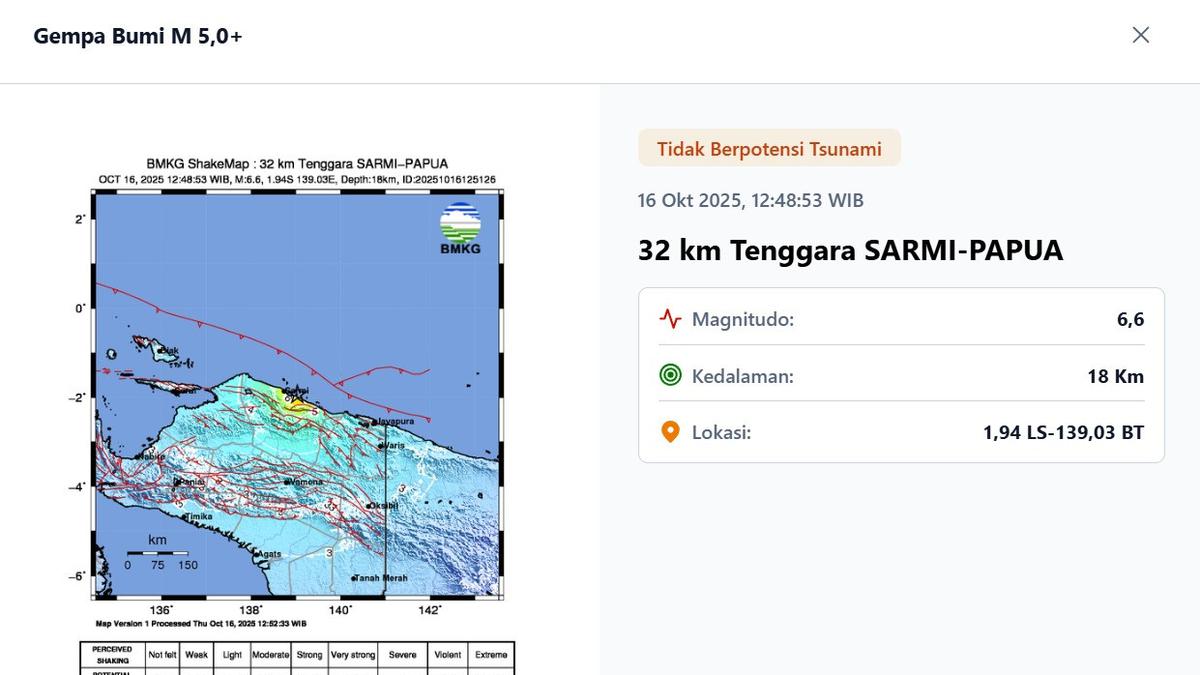Image resolution: width=1200 pixels, height=675 pixels.
Task: Click the Magnitudo waveform icon
Action: 672,318
